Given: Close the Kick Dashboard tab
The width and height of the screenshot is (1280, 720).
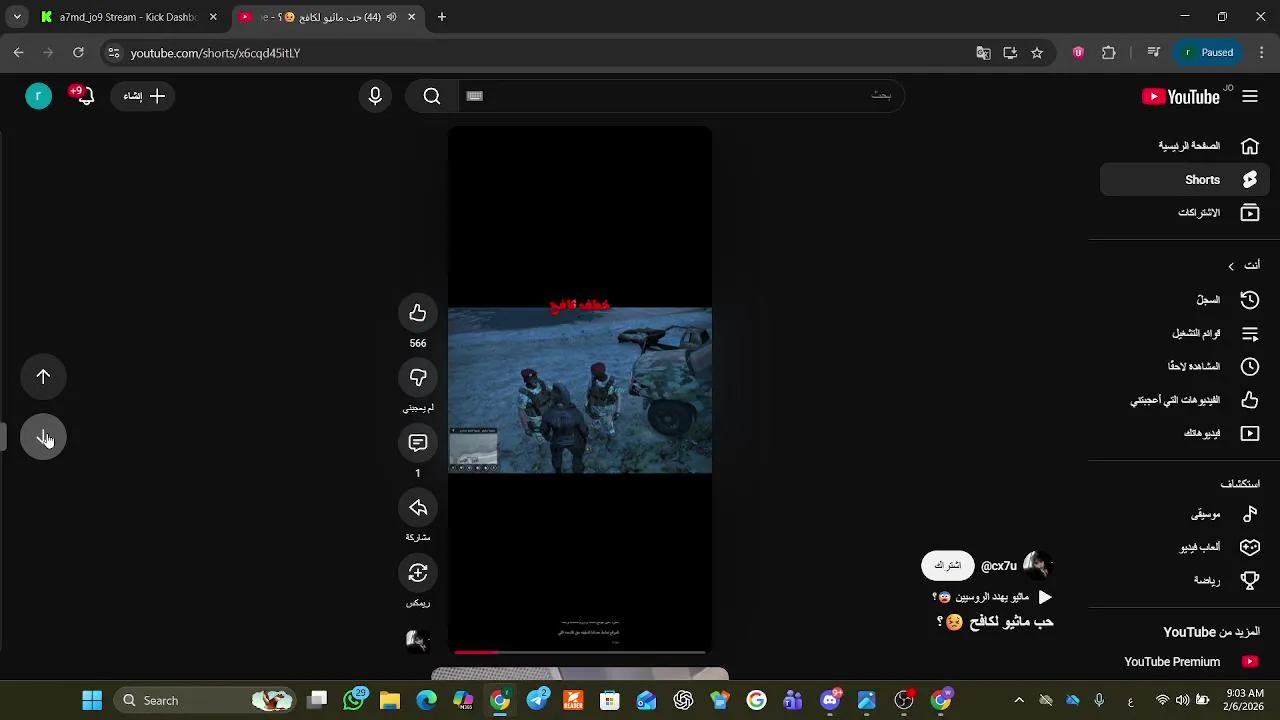Looking at the screenshot, I should 213,17.
